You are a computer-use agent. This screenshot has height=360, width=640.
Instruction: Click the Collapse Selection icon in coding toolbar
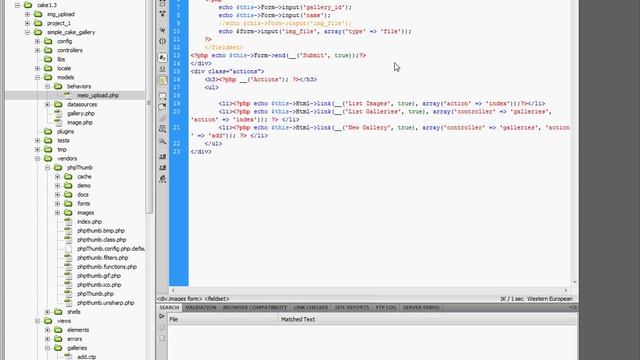[162, 3]
